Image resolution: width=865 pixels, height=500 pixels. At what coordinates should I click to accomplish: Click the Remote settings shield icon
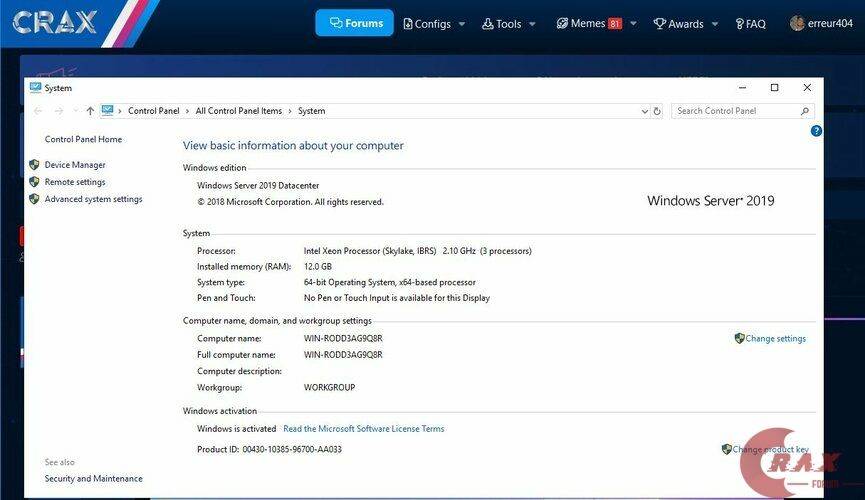click(34, 182)
